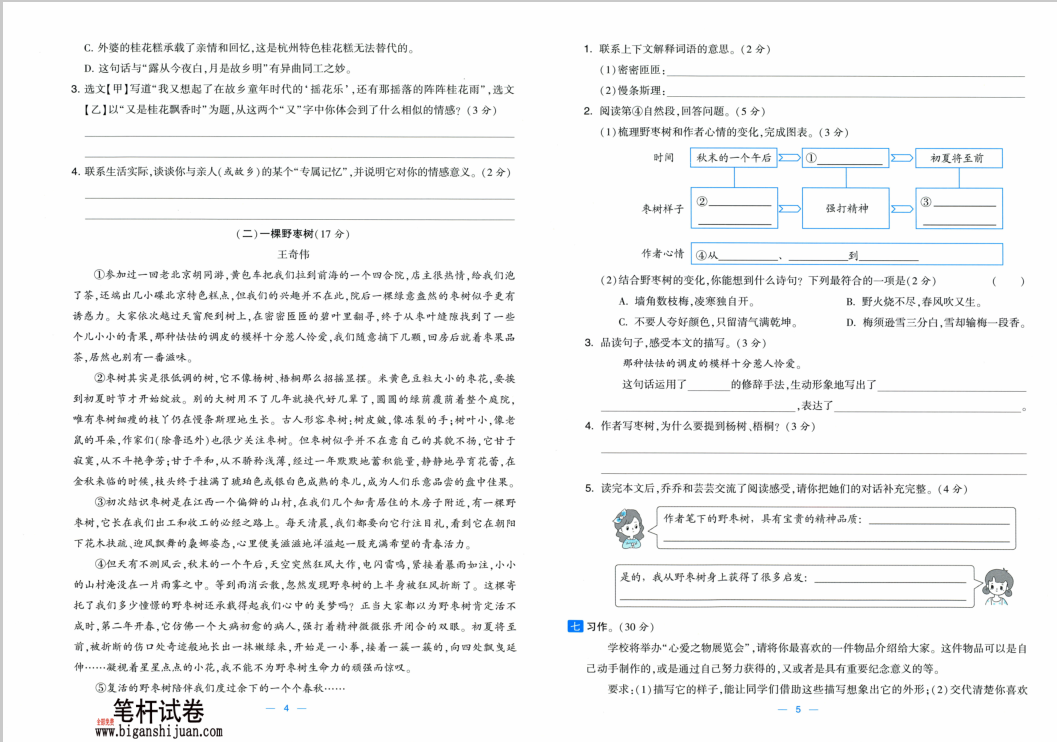Screen dimensions: 1057x742
Task: Click the 初夏将至前 box in the flowchart
Action: (x=959, y=158)
